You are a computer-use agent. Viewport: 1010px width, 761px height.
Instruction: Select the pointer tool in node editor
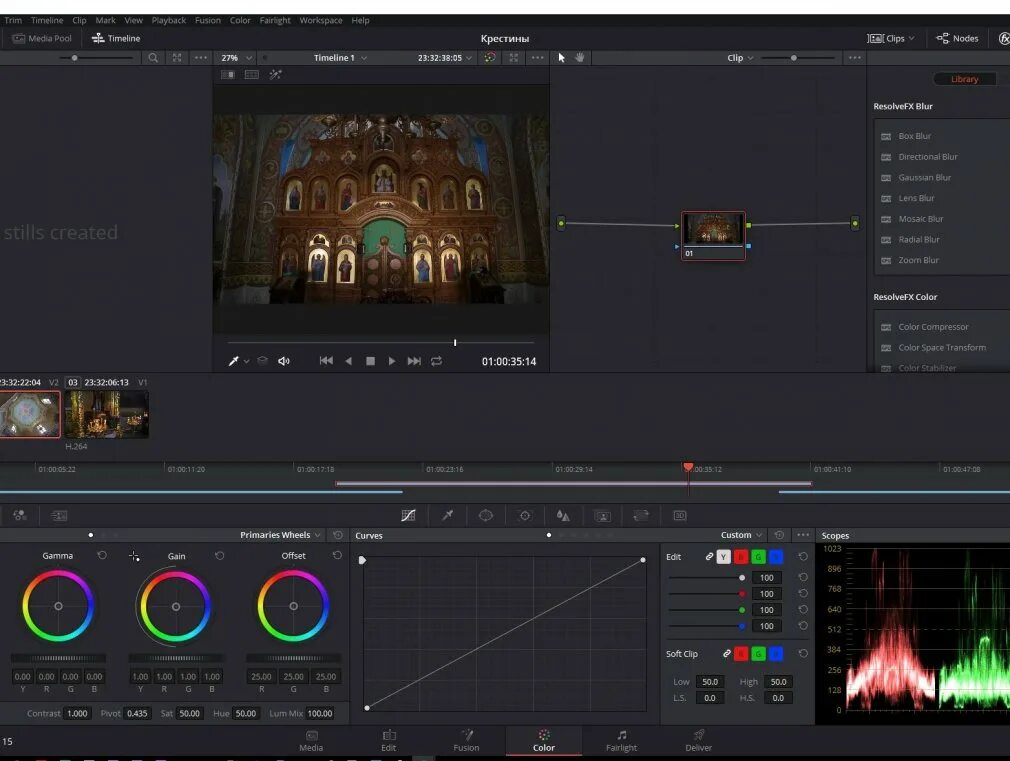coord(561,57)
